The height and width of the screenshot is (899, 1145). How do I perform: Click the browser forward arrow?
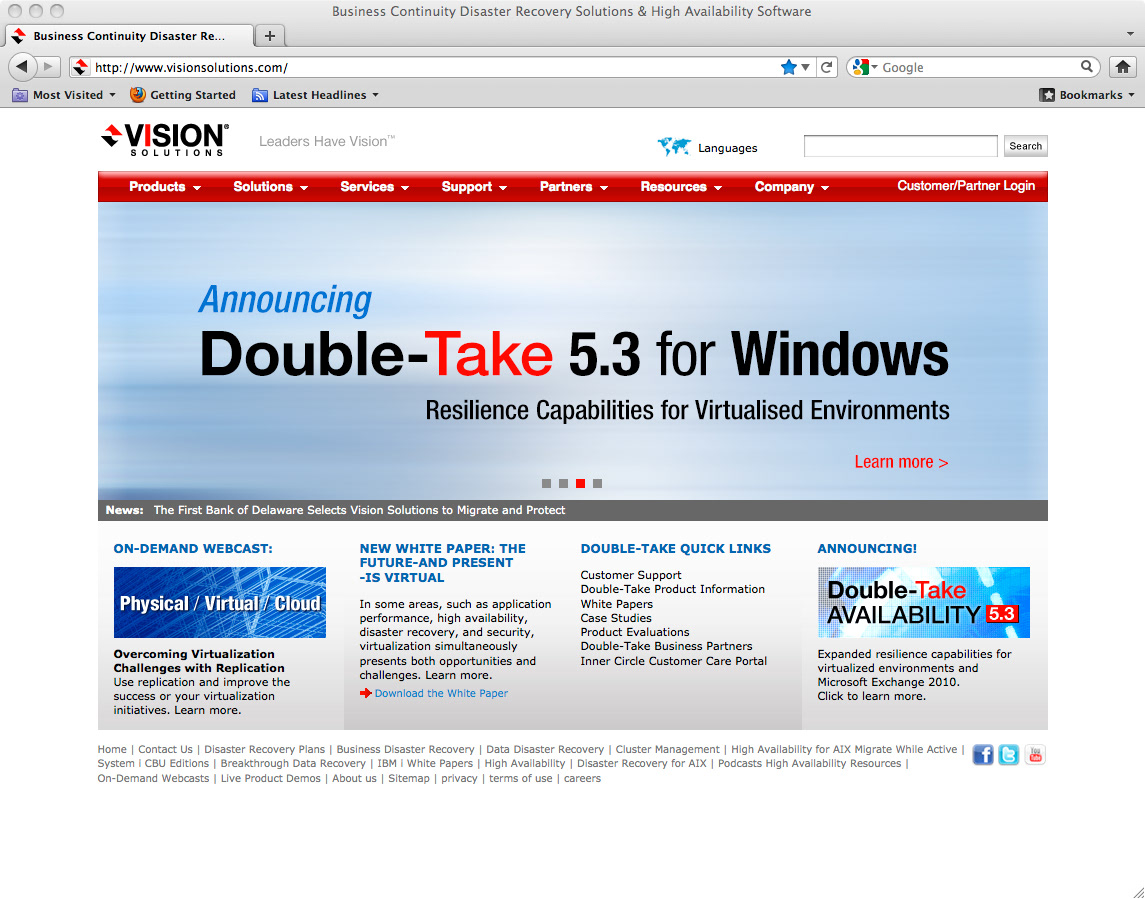(48, 67)
